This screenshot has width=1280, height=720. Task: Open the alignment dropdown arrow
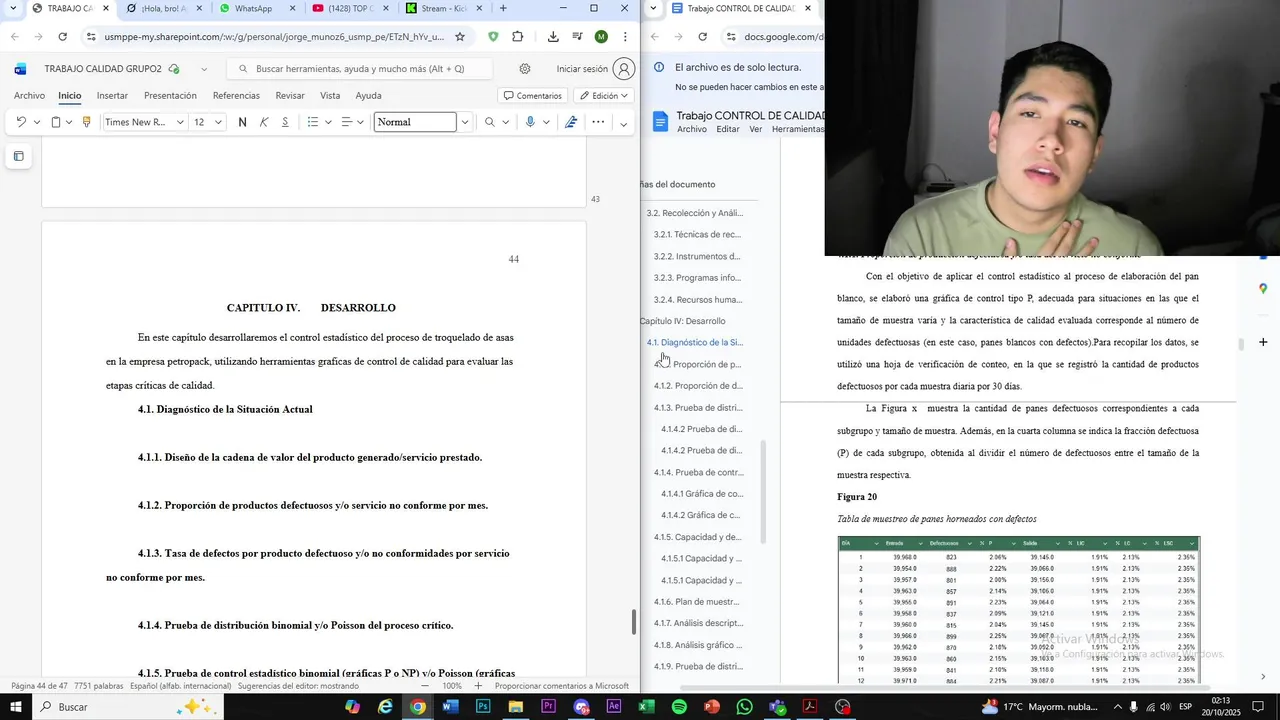(361, 122)
